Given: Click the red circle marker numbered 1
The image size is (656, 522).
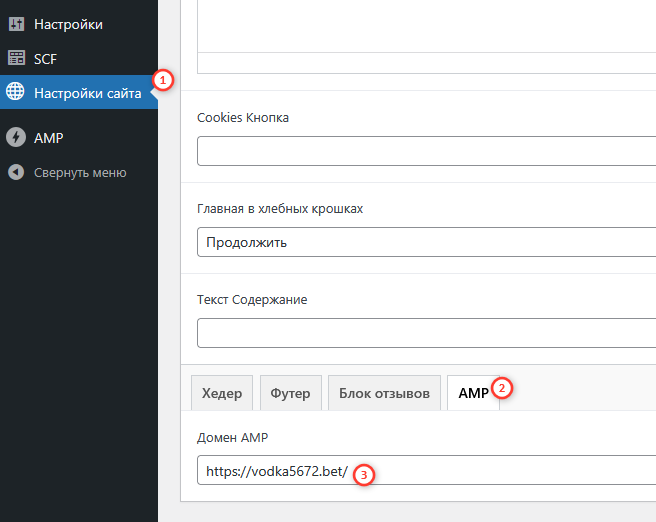Looking at the screenshot, I should [x=163, y=79].
